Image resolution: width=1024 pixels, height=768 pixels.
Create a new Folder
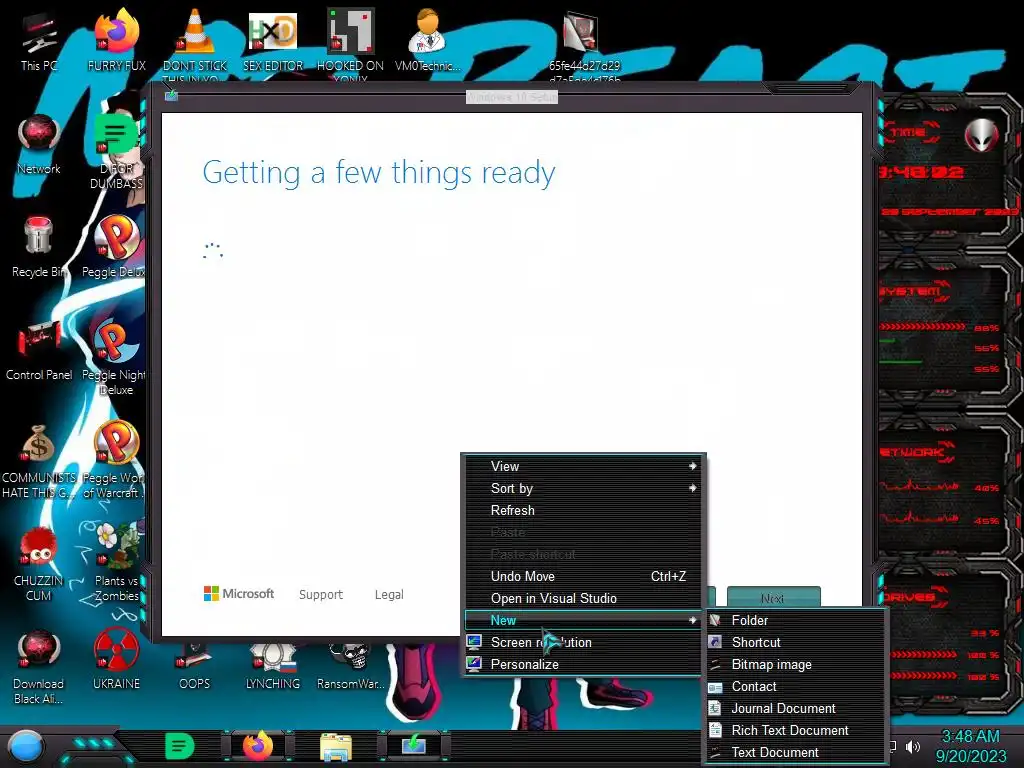795,620
